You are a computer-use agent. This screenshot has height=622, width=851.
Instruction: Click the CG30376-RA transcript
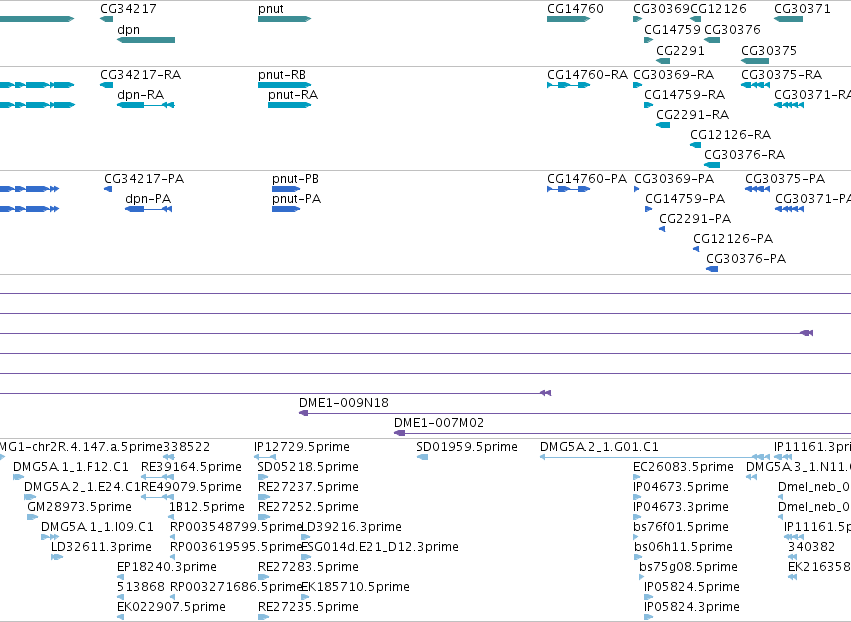tap(712, 165)
